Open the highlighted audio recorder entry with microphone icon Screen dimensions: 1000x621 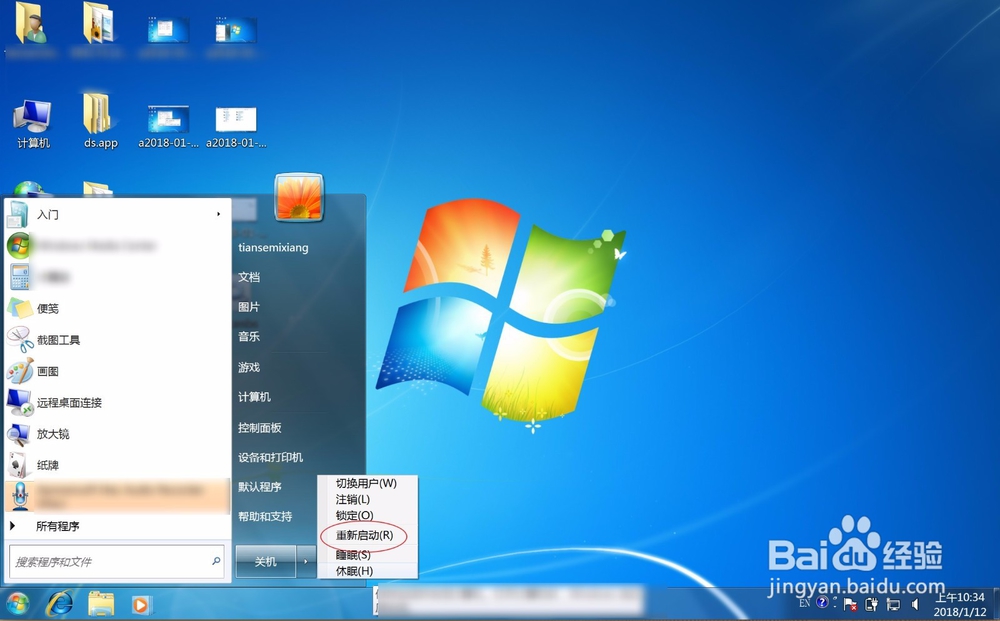tap(117, 496)
